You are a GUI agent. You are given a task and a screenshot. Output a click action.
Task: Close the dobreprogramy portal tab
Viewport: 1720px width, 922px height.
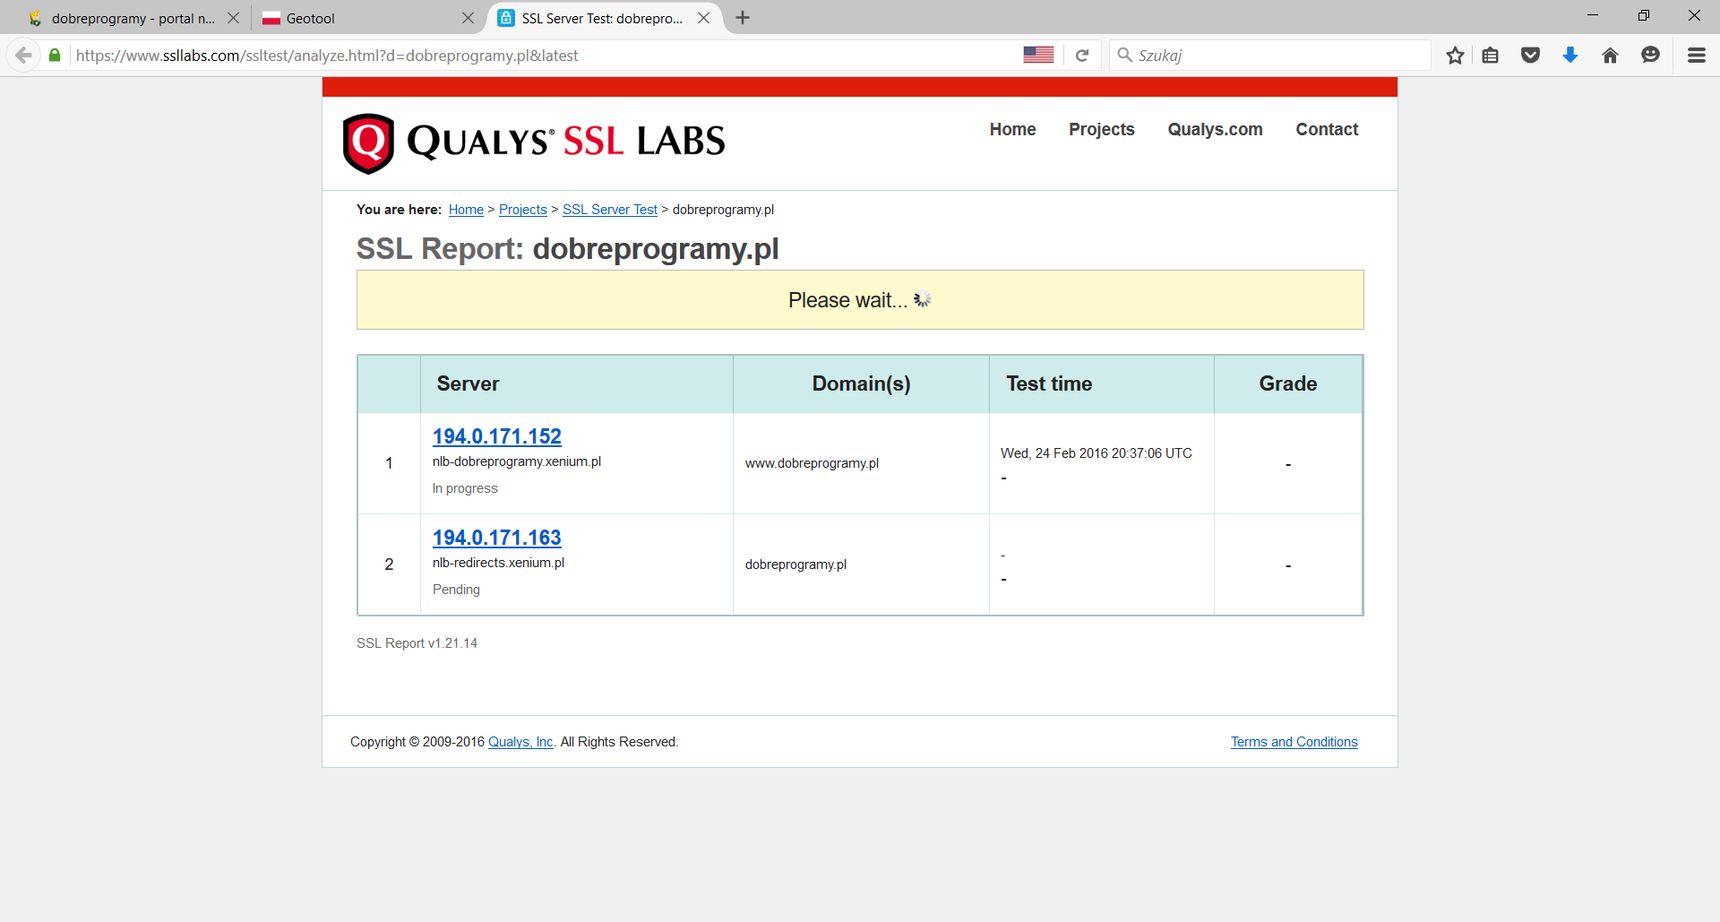(233, 18)
